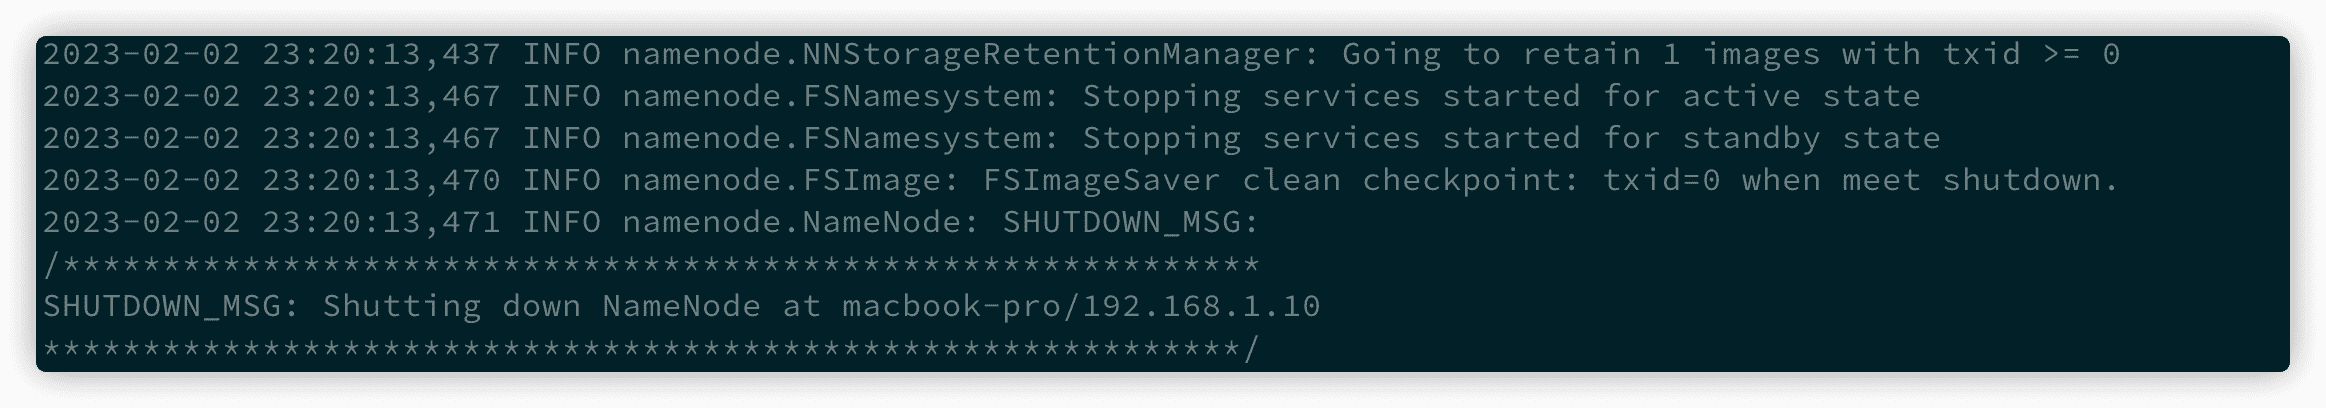The width and height of the screenshot is (2326, 408).
Task: Click 'retain 1 images' text
Action: (x=1671, y=54)
